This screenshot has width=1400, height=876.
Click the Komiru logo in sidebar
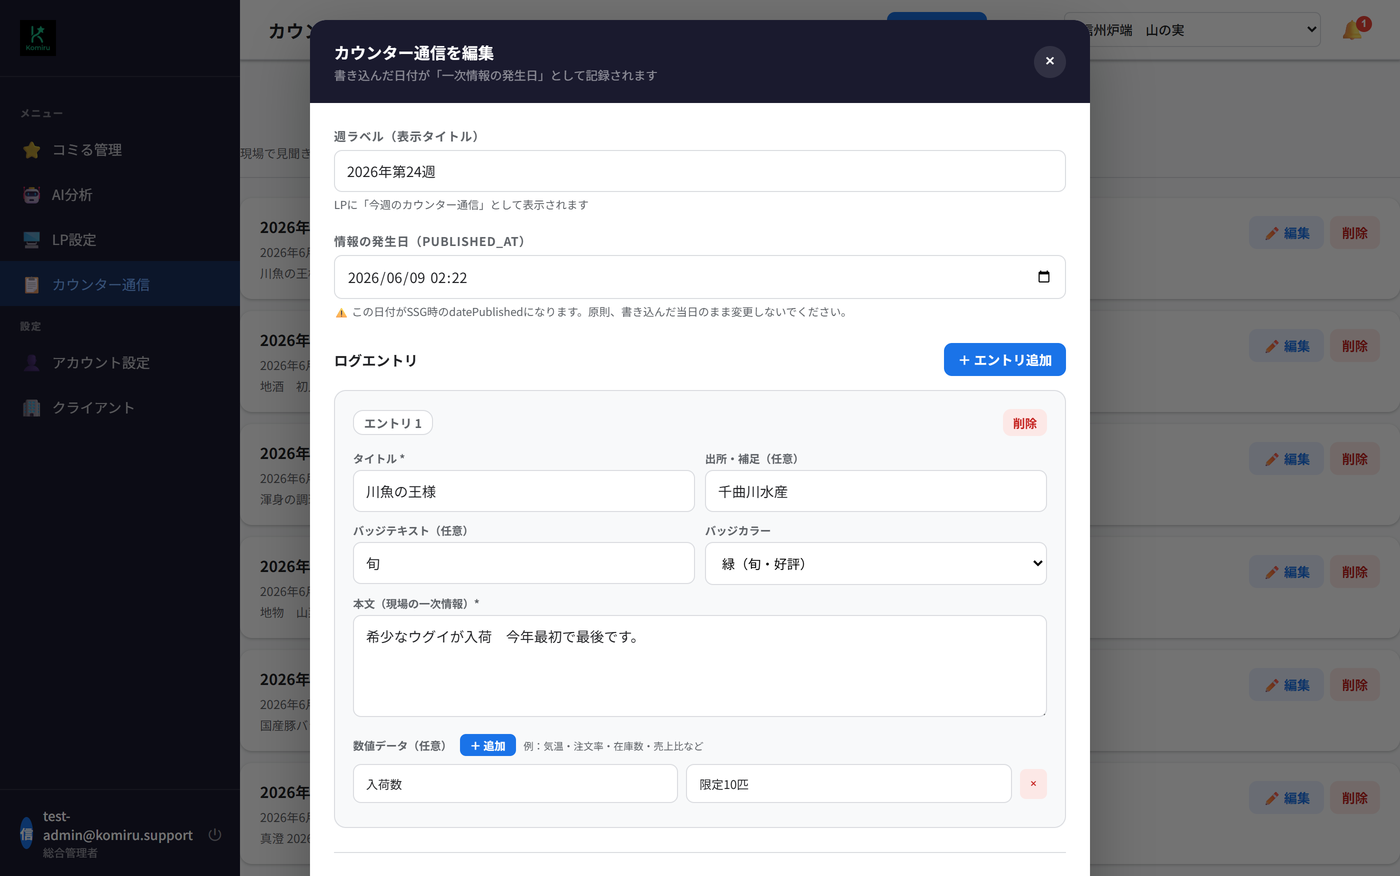tap(38, 38)
